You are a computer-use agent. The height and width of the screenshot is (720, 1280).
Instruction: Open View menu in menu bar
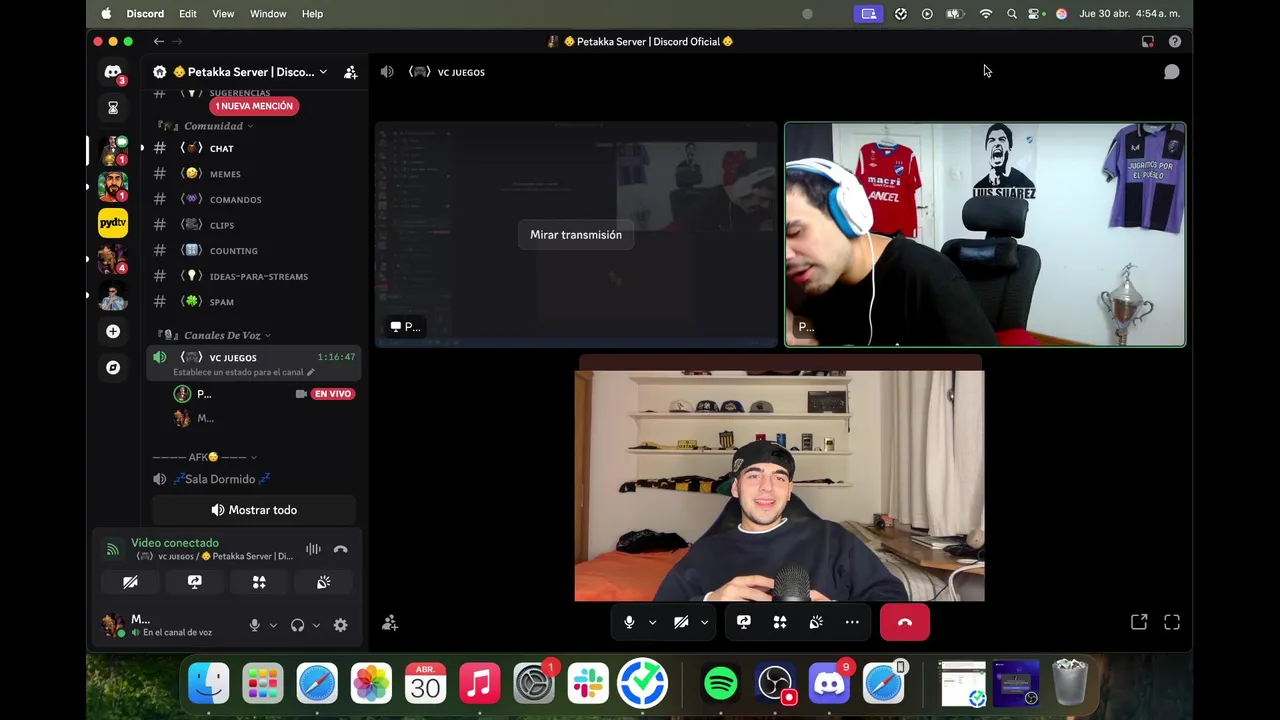coord(223,14)
